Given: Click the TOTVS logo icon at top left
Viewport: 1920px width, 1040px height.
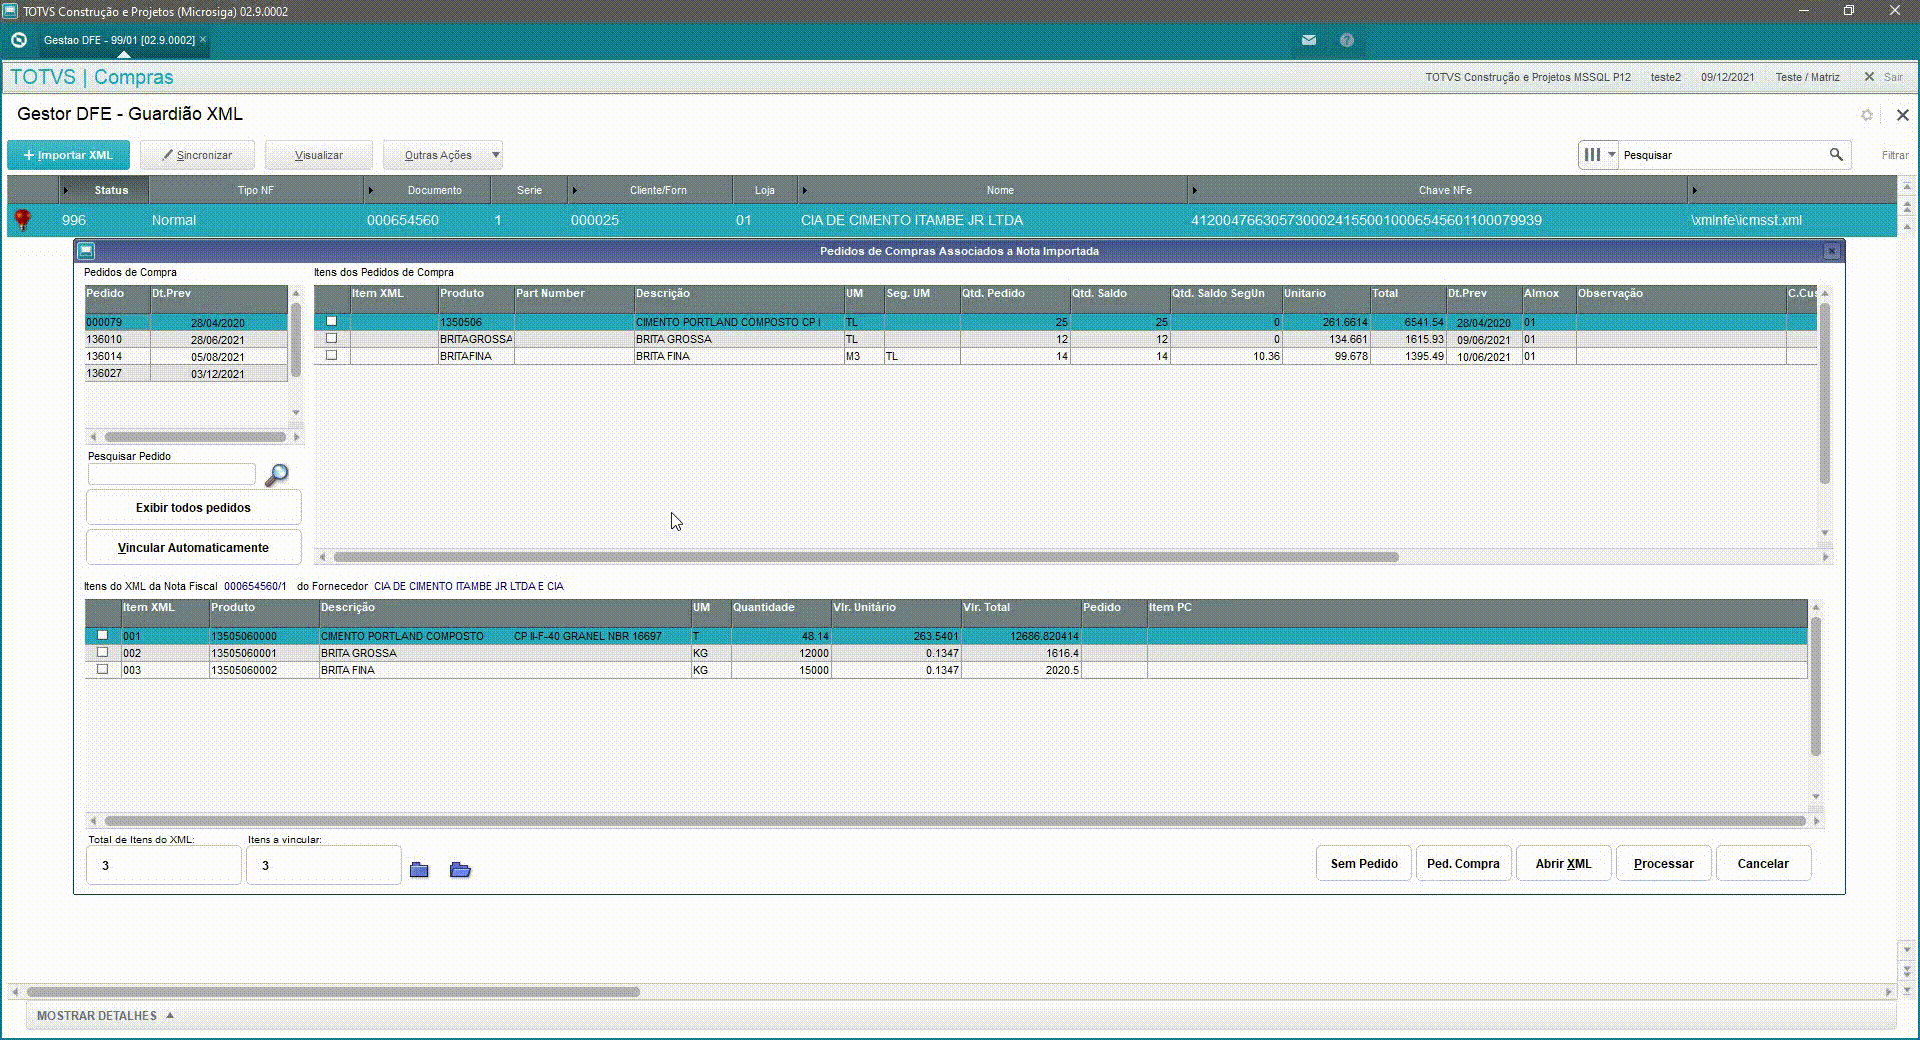Looking at the screenshot, I should pos(19,40).
